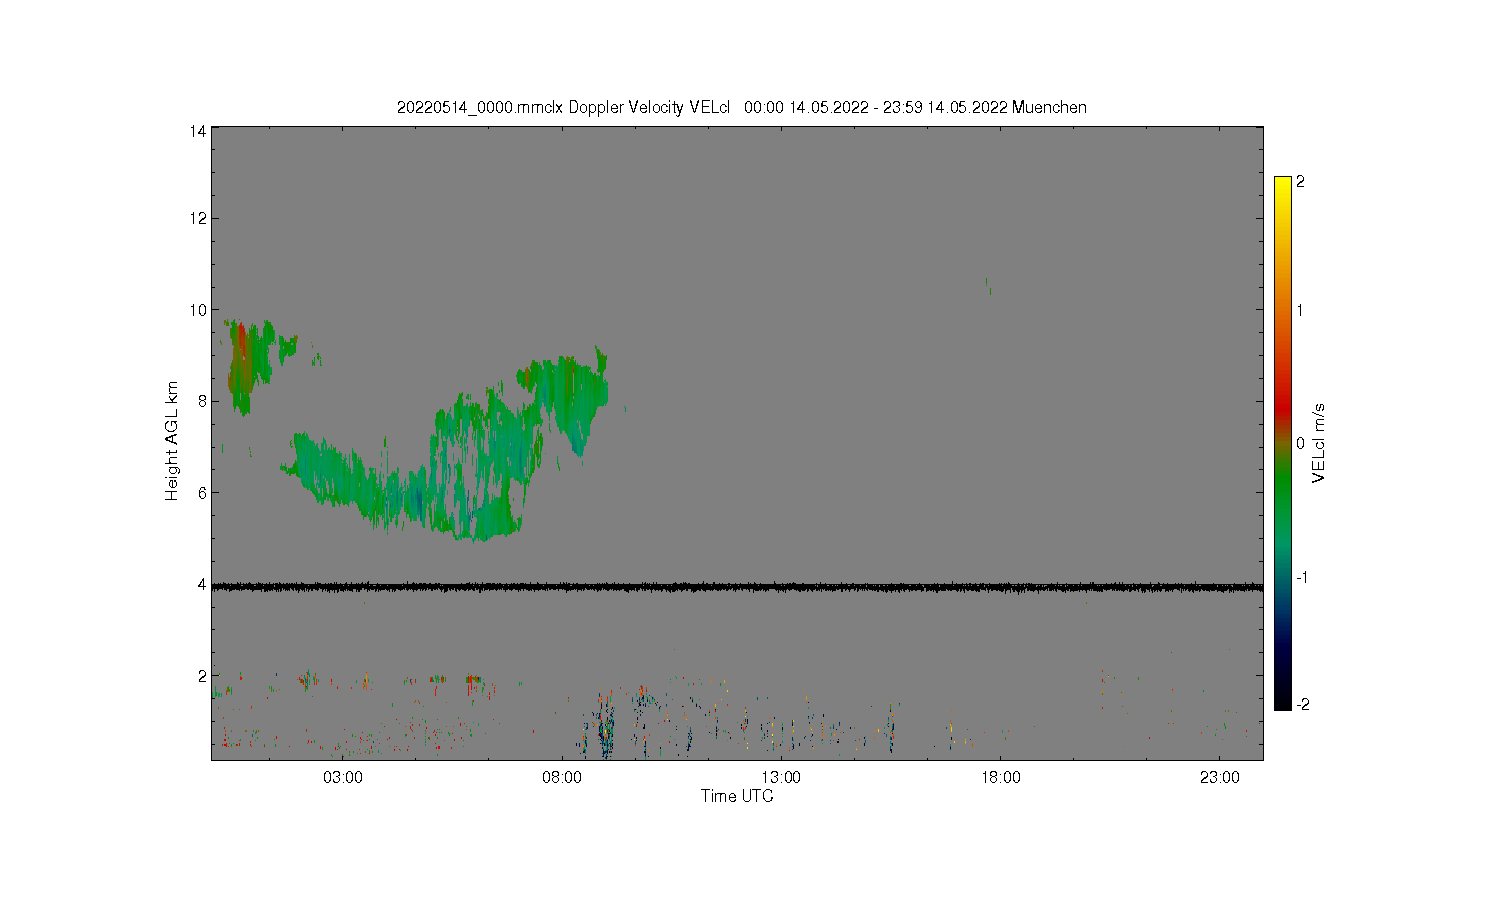Click the height tick label 12
The height and width of the screenshot is (900, 1500).
coord(198,218)
